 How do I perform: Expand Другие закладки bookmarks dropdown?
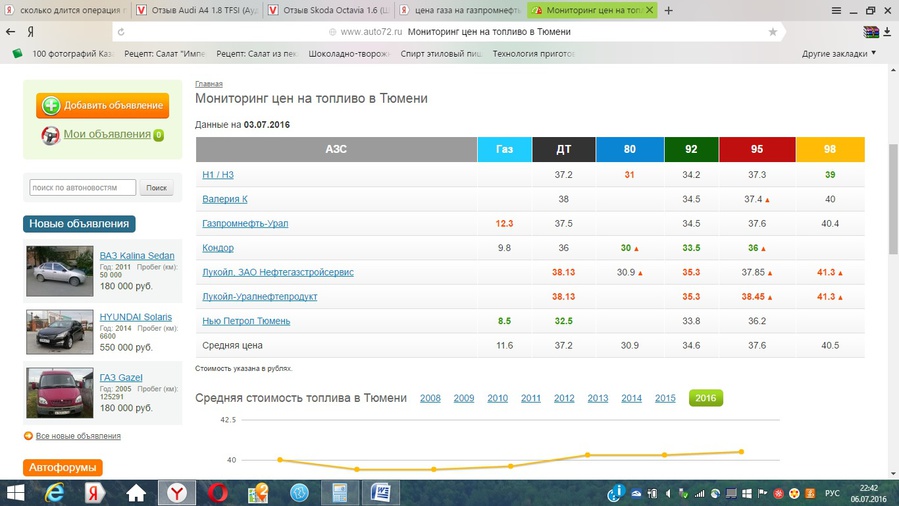pyautogui.click(x=839, y=53)
